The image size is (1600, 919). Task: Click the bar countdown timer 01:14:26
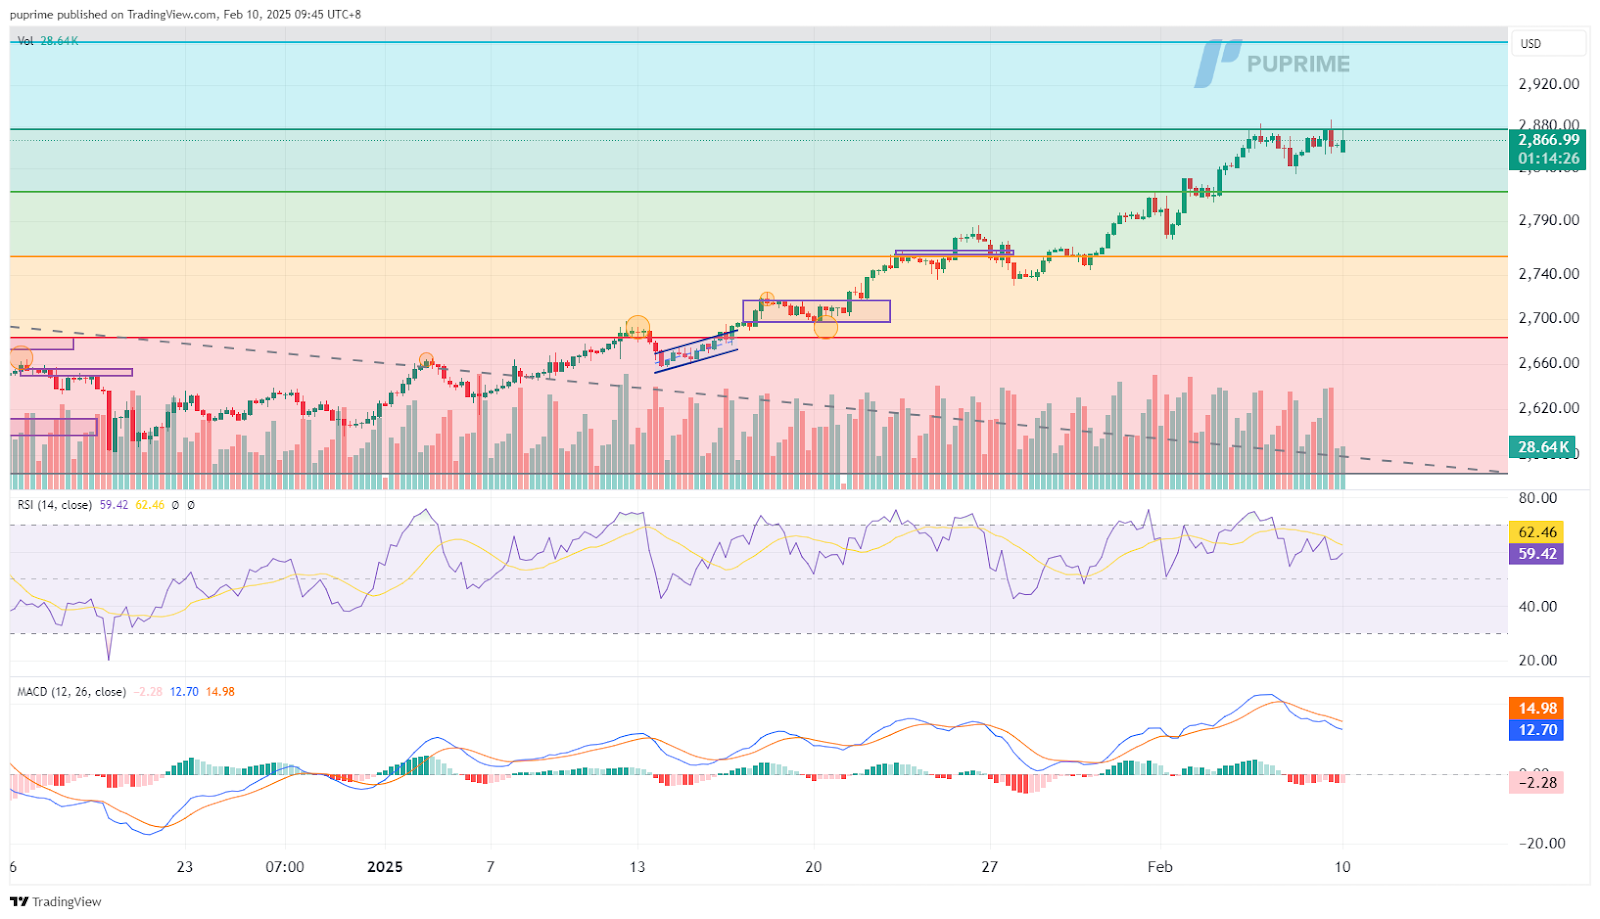1548,158
